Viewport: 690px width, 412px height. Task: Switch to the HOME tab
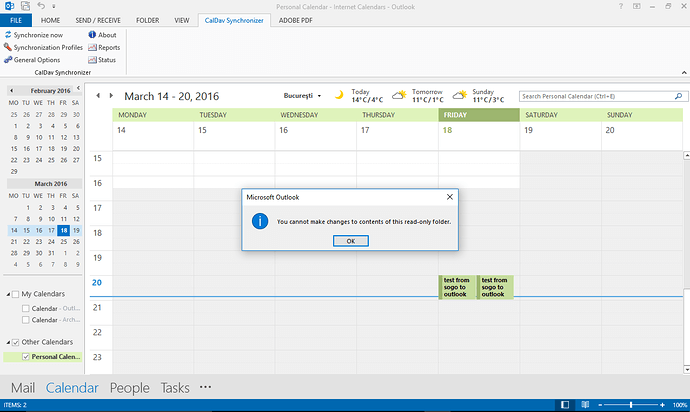click(50, 20)
